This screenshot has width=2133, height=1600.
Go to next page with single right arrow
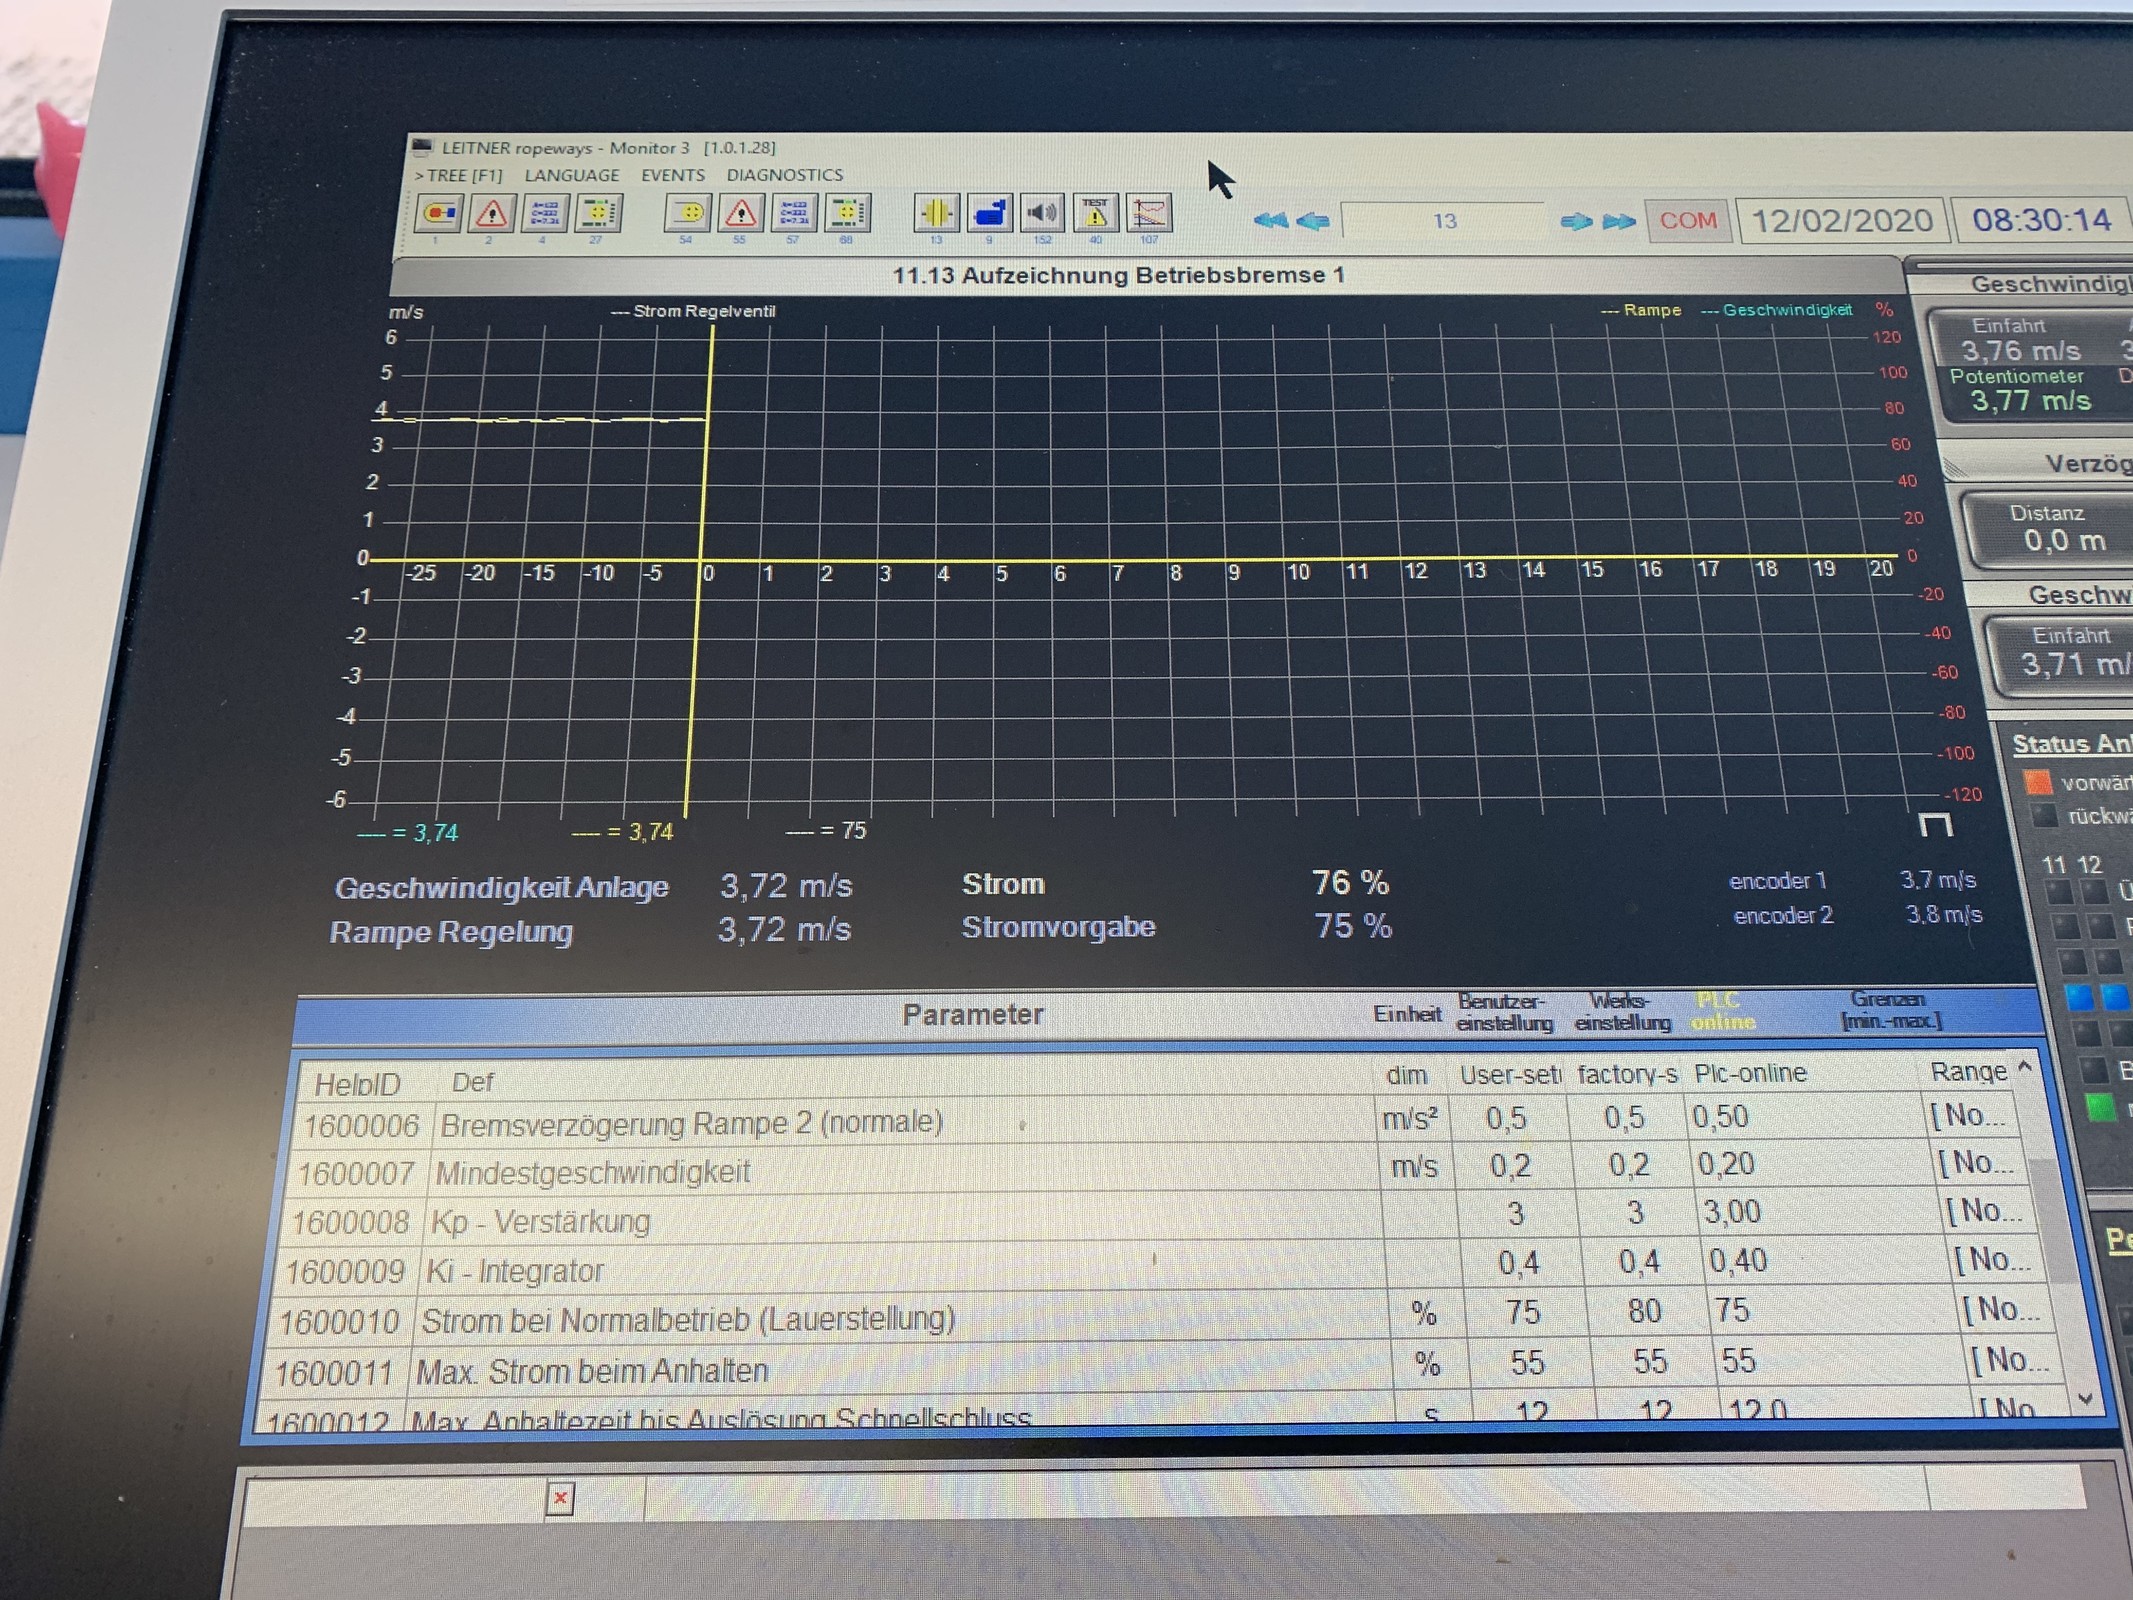click(1576, 221)
